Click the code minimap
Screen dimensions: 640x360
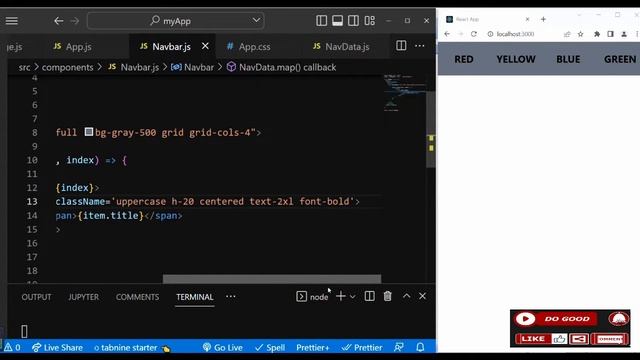[404, 93]
